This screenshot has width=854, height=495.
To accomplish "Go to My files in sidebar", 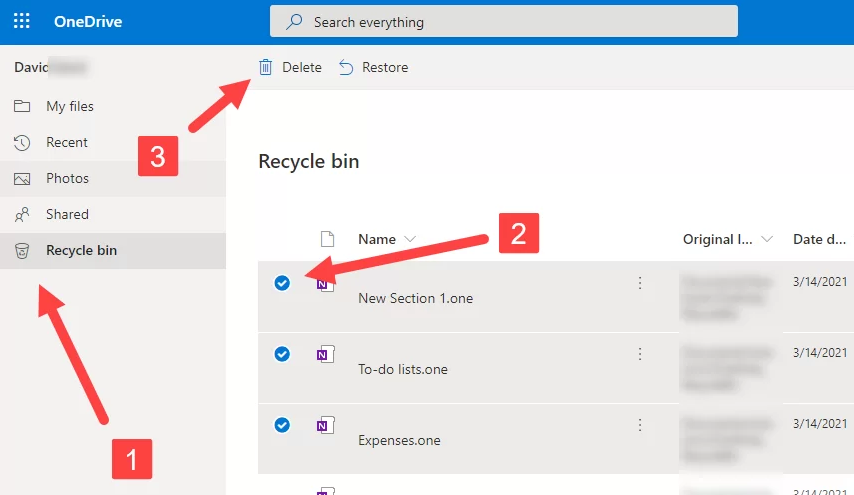I will (70, 107).
